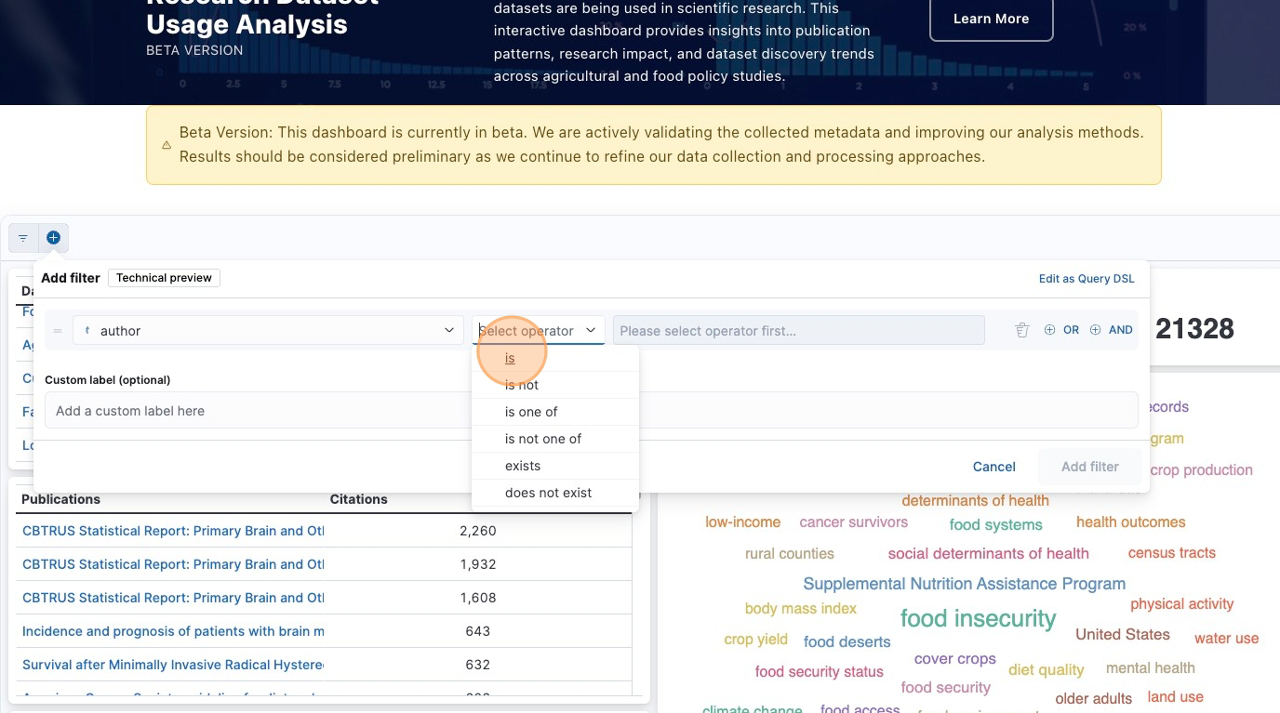Choose the "is" operator option
The image size is (1280, 713).
click(x=510, y=358)
